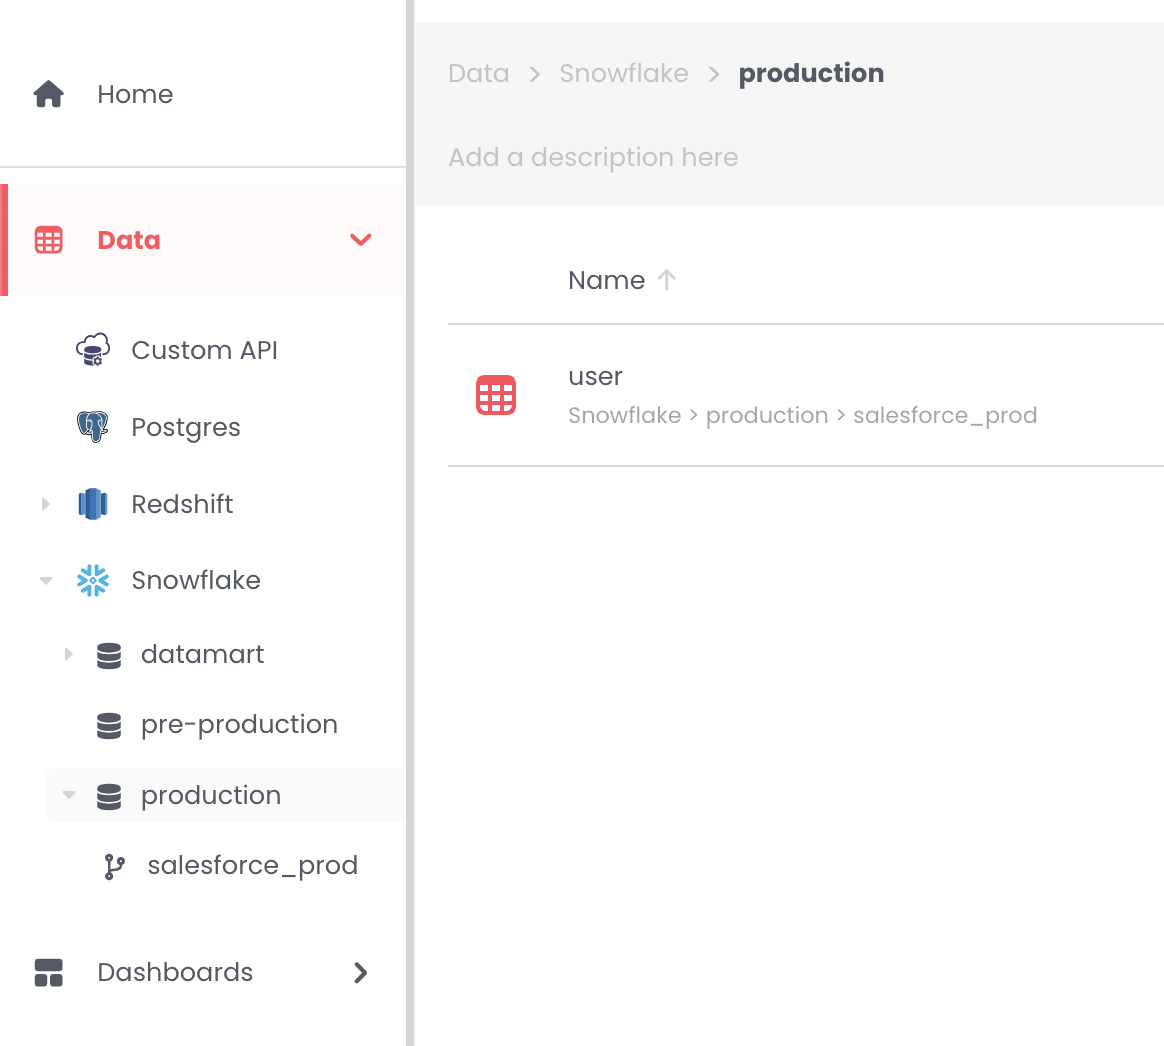Image resolution: width=1164 pixels, height=1046 pixels.
Task: Click the red Data grid icon
Action: 49,240
